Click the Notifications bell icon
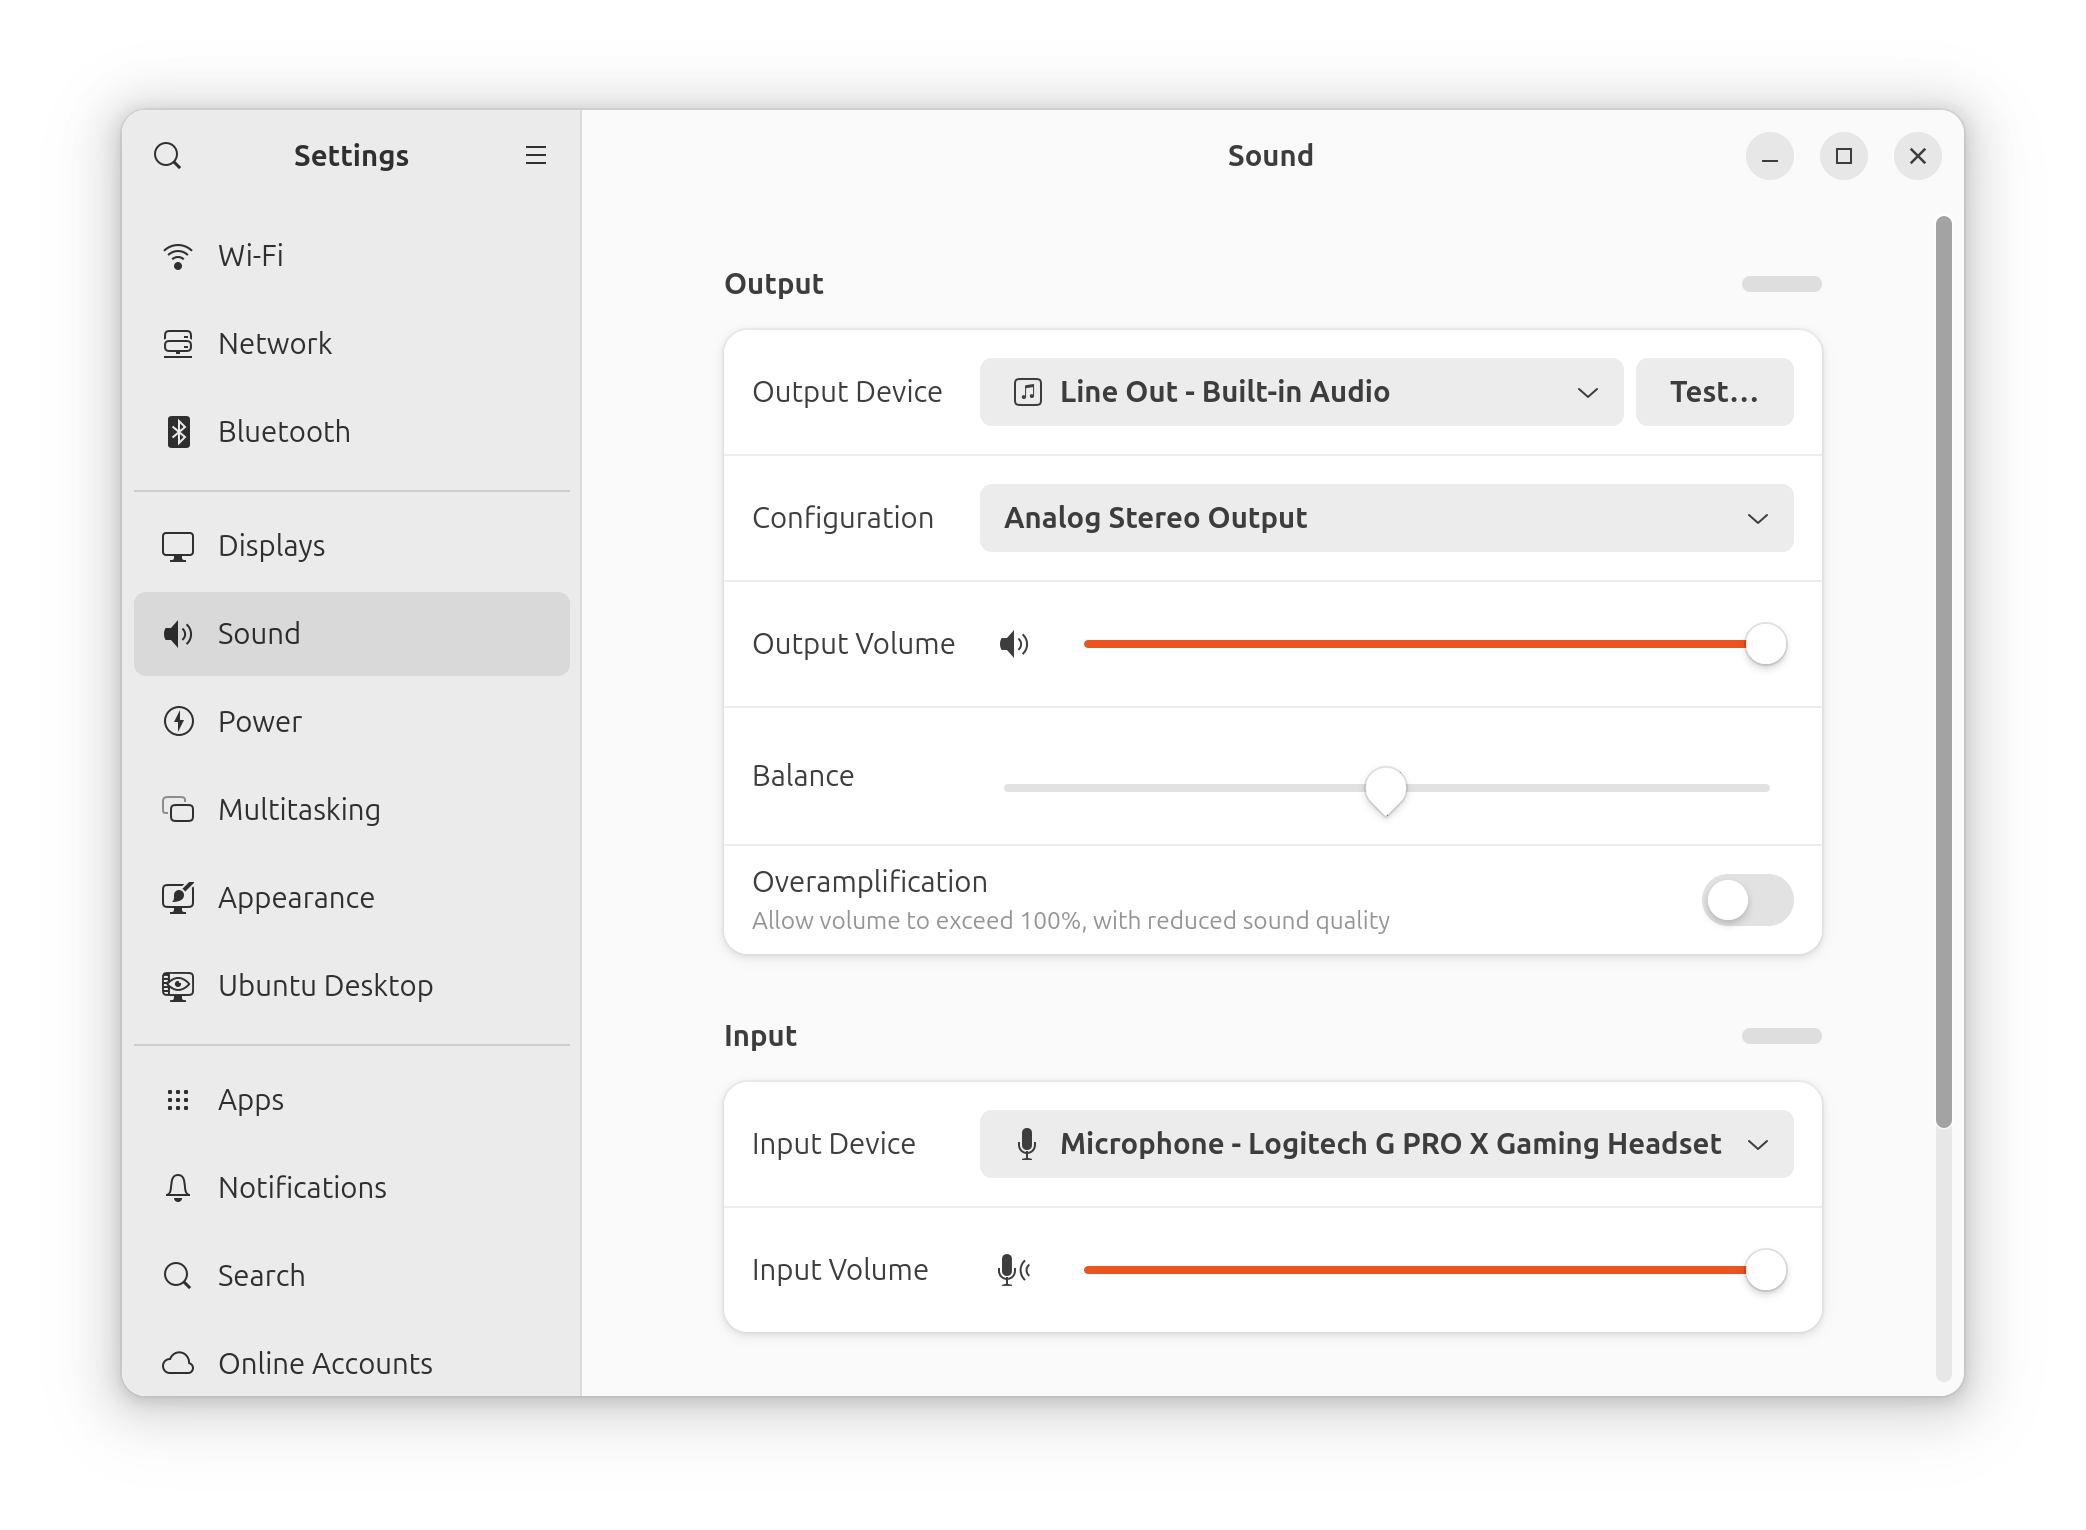The image size is (2086, 1530). point(178,1188)
